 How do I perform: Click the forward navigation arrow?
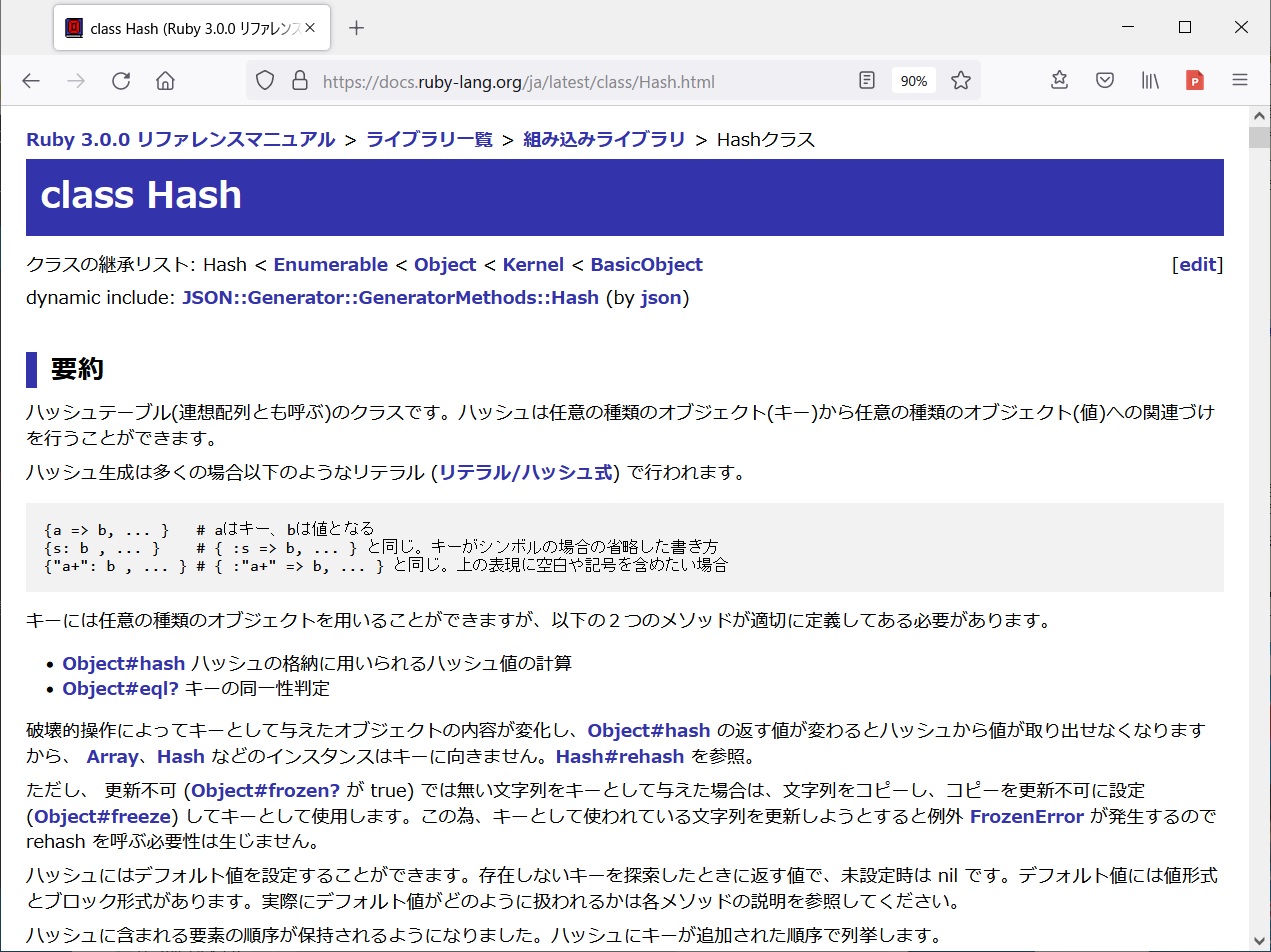76,80
